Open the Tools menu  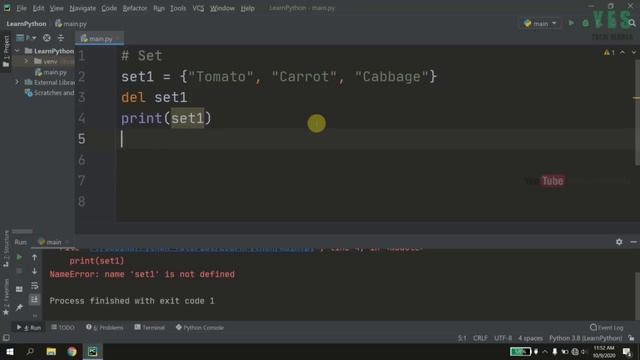[x=178, y=8]
